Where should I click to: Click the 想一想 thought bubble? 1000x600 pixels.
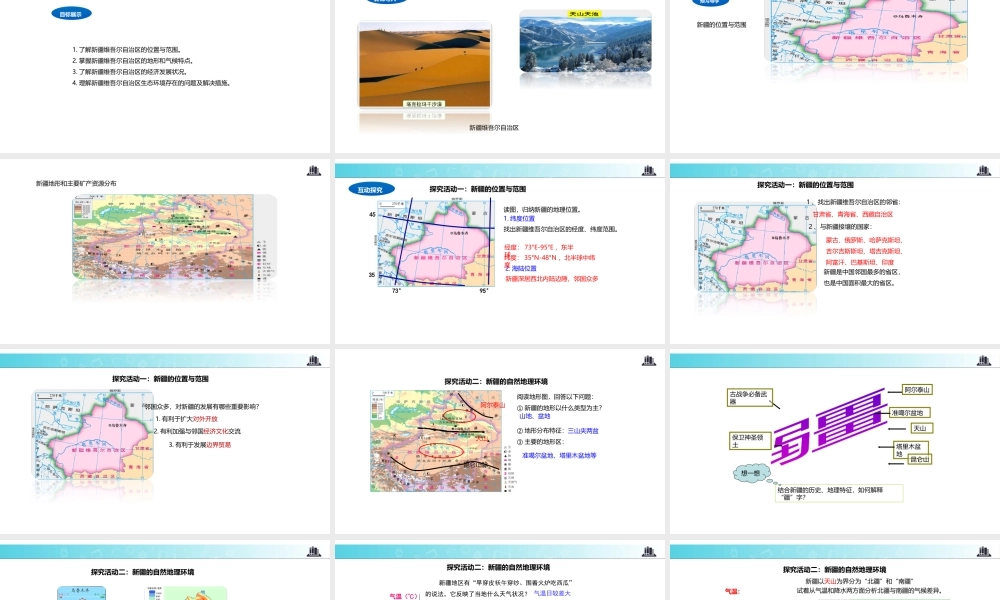tap(751, 473)
